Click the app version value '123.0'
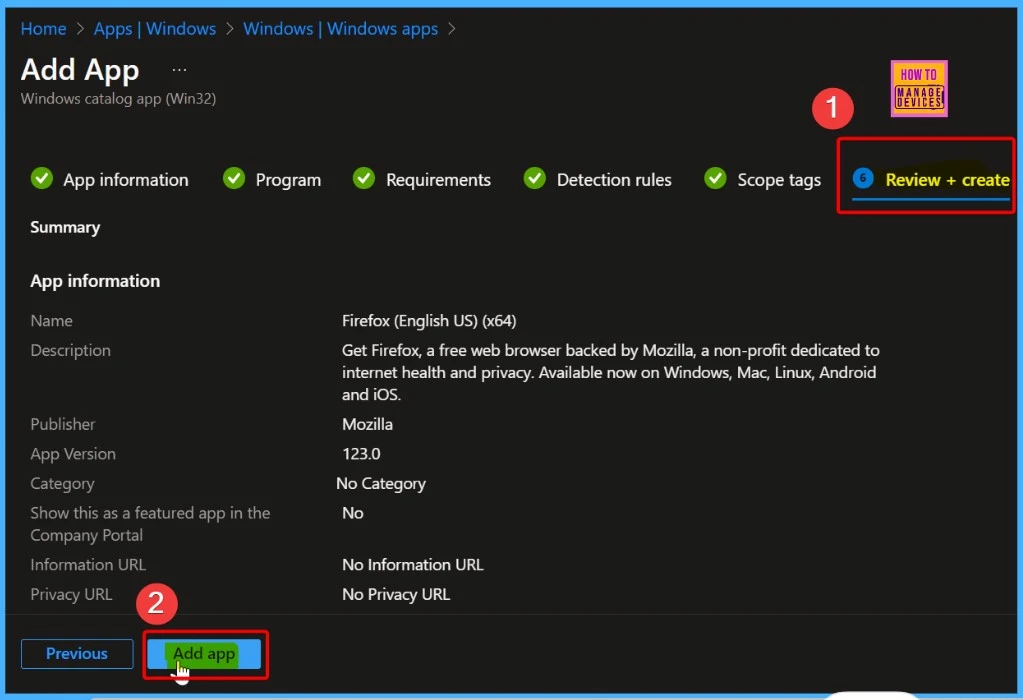1023x700 pixels. 361,454
